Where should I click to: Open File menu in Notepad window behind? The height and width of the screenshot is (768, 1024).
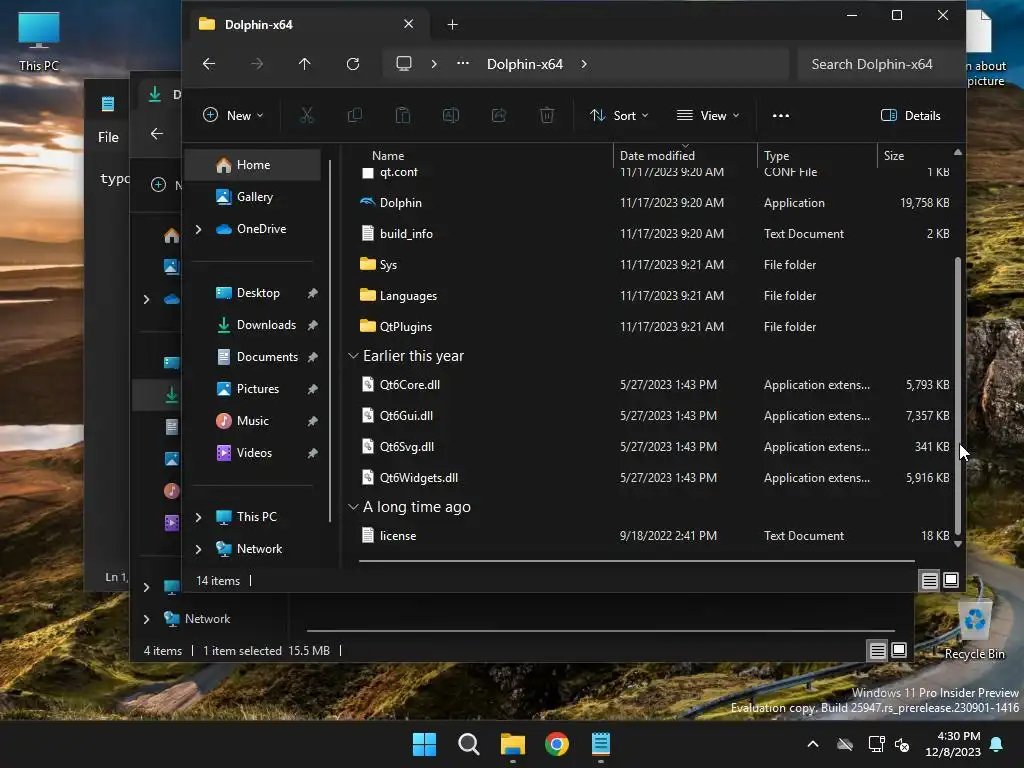[x=108, y=137]
